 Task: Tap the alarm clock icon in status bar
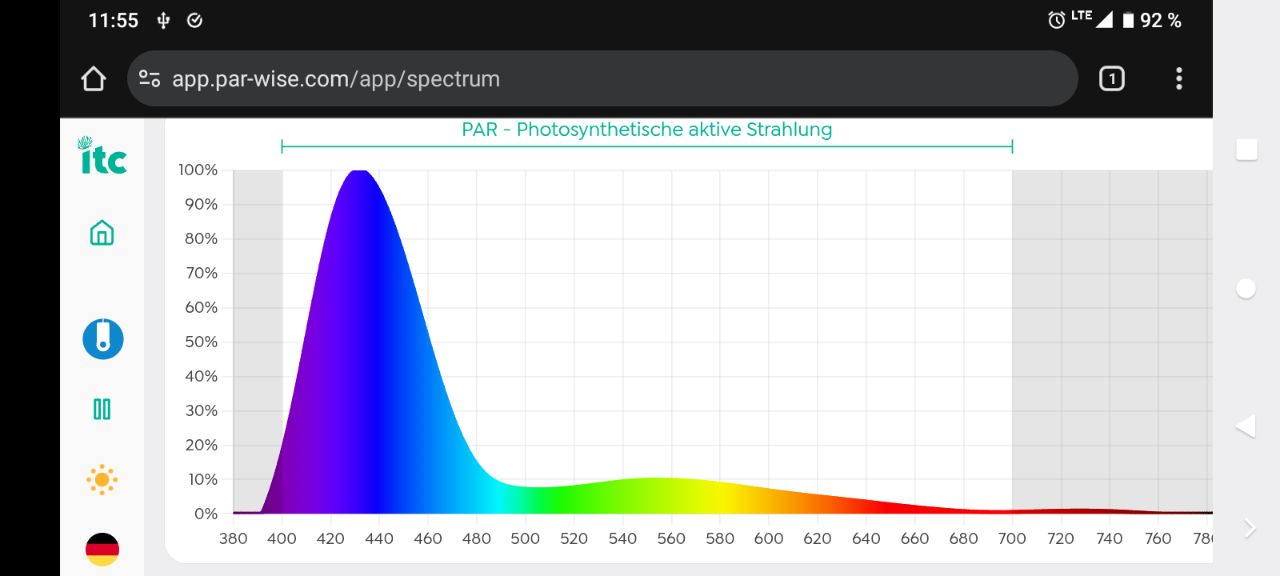pos(1056,20)
